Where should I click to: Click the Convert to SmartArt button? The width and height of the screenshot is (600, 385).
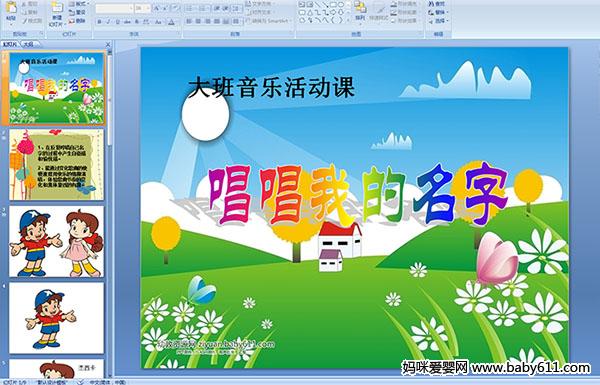pos(267,21)
